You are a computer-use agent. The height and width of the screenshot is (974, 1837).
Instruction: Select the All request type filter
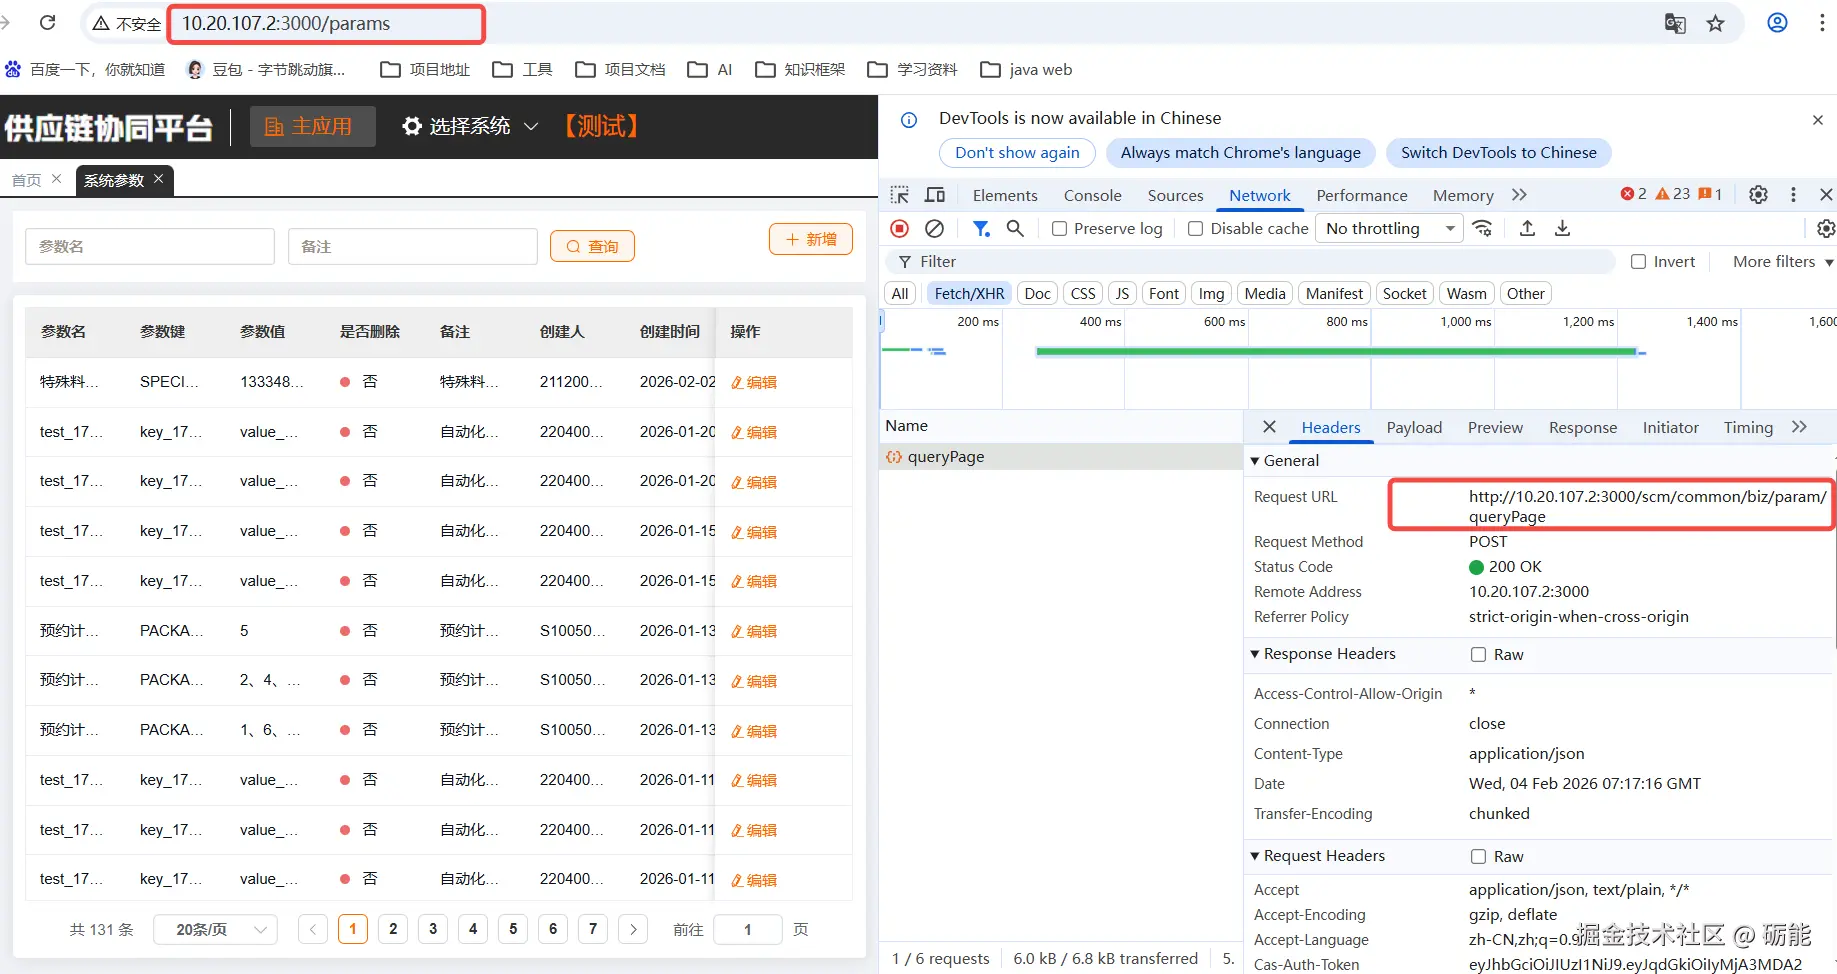coord(900,294)
